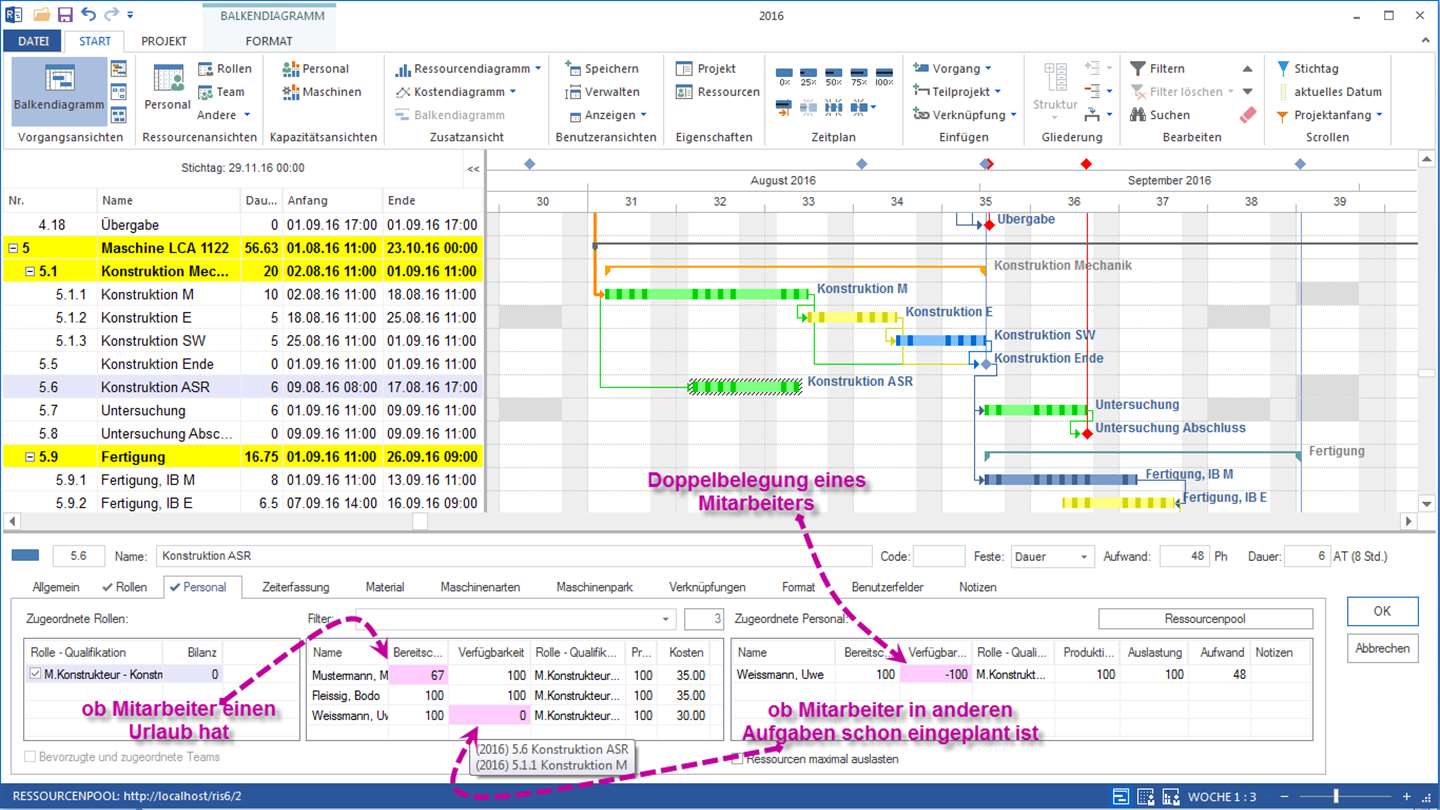Show the Rollen resource view
The image size is (1440, 810).
pos(224,68)
